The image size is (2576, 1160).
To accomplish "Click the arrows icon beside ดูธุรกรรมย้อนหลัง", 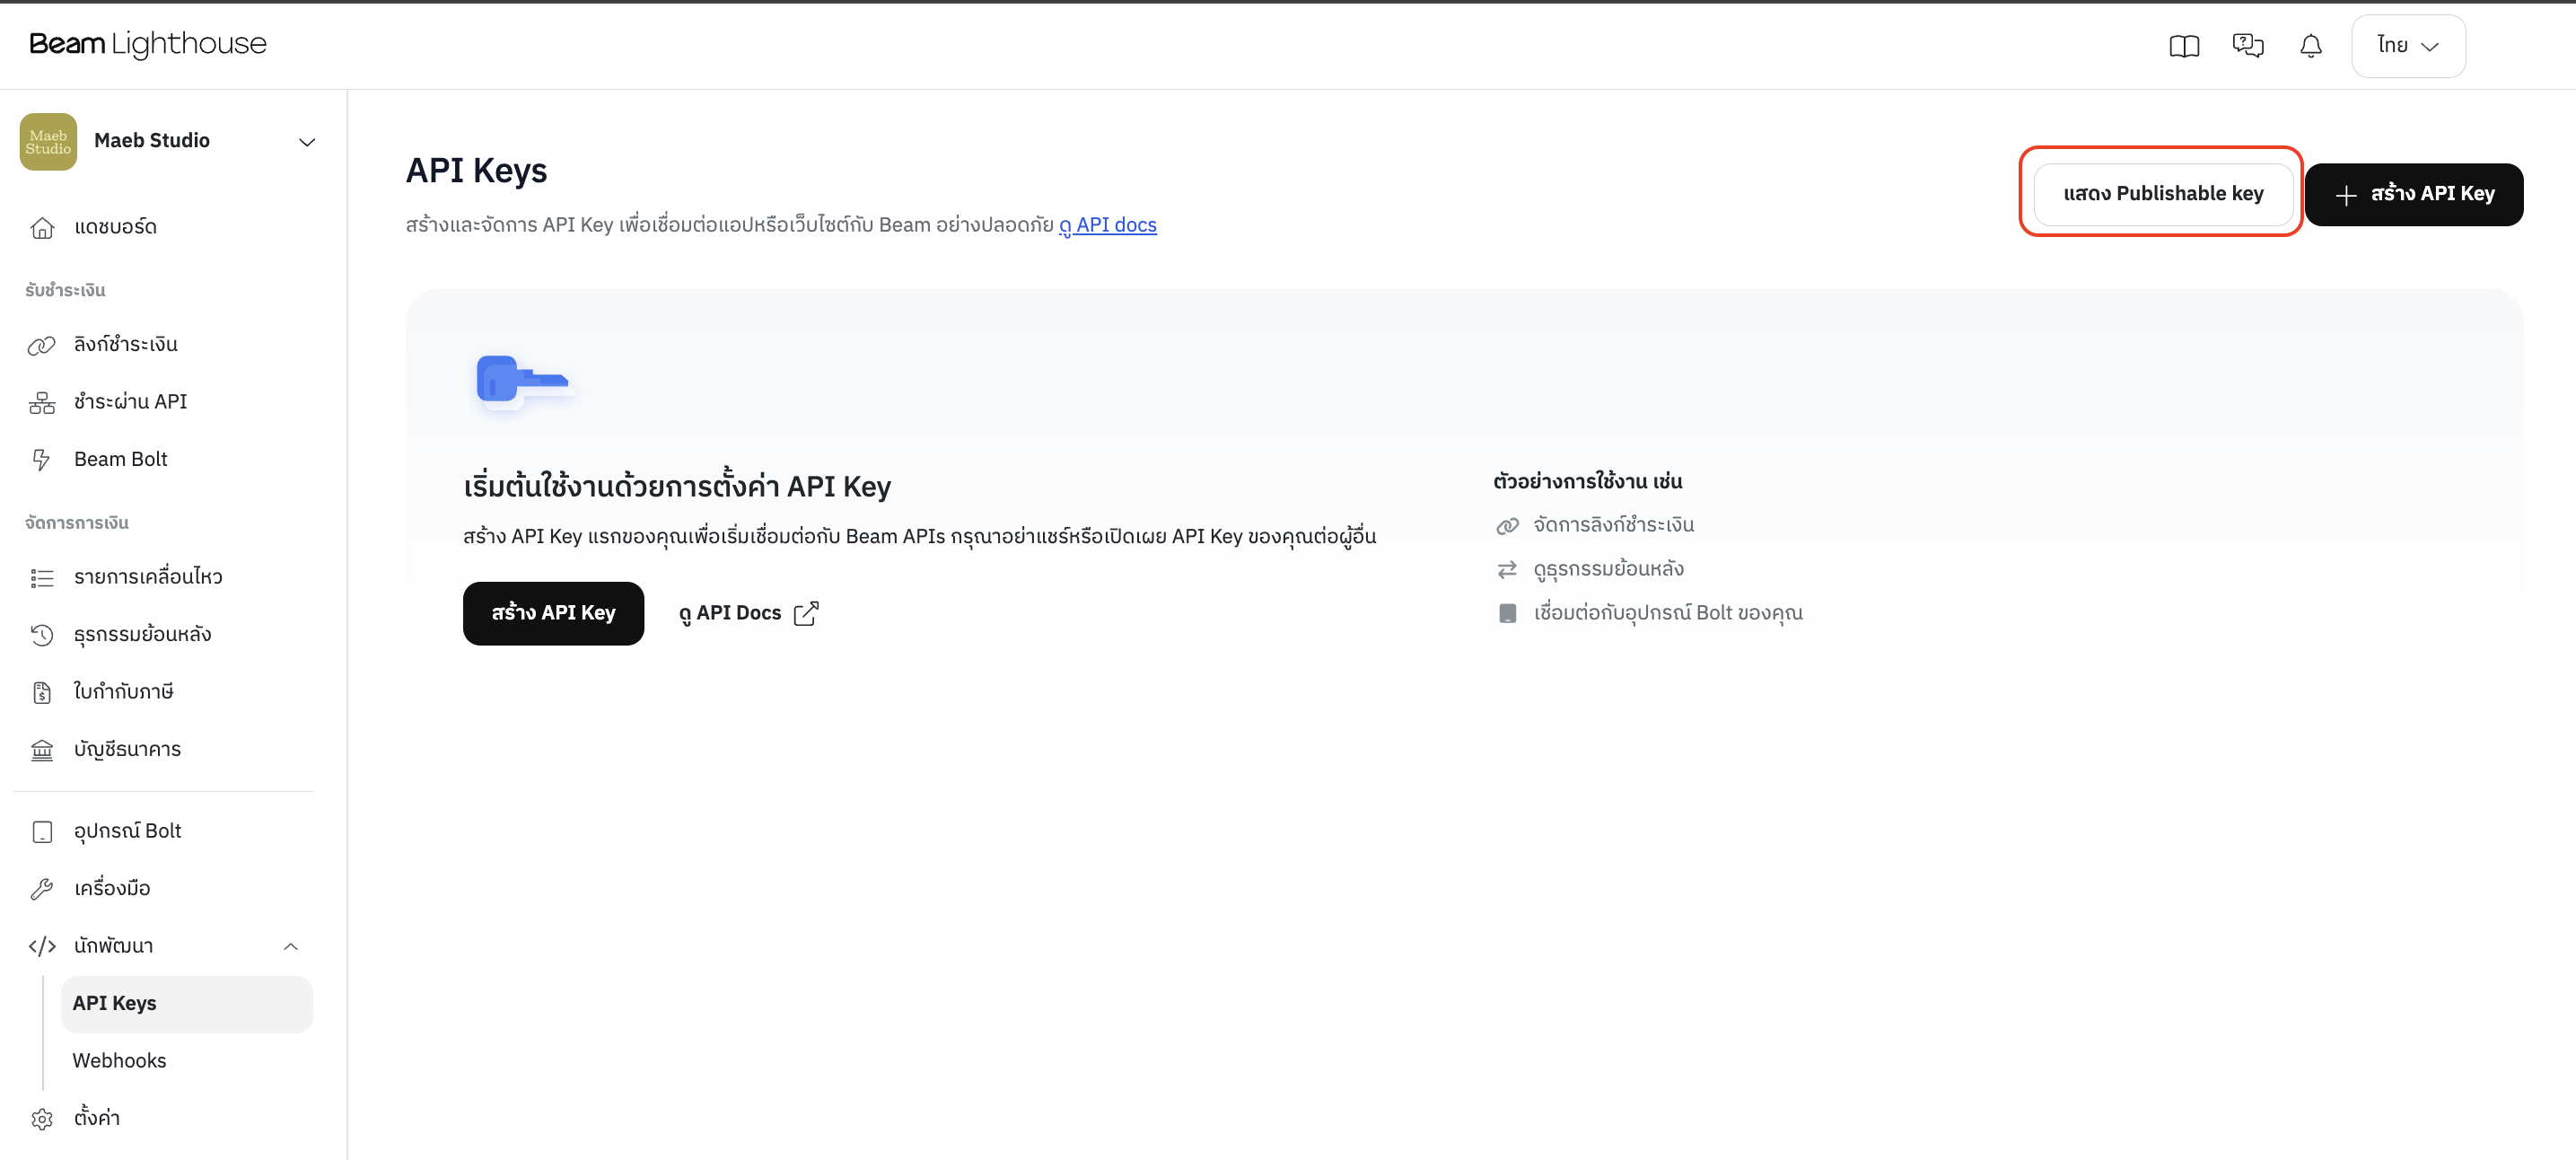I will [x=1507, y=570].
